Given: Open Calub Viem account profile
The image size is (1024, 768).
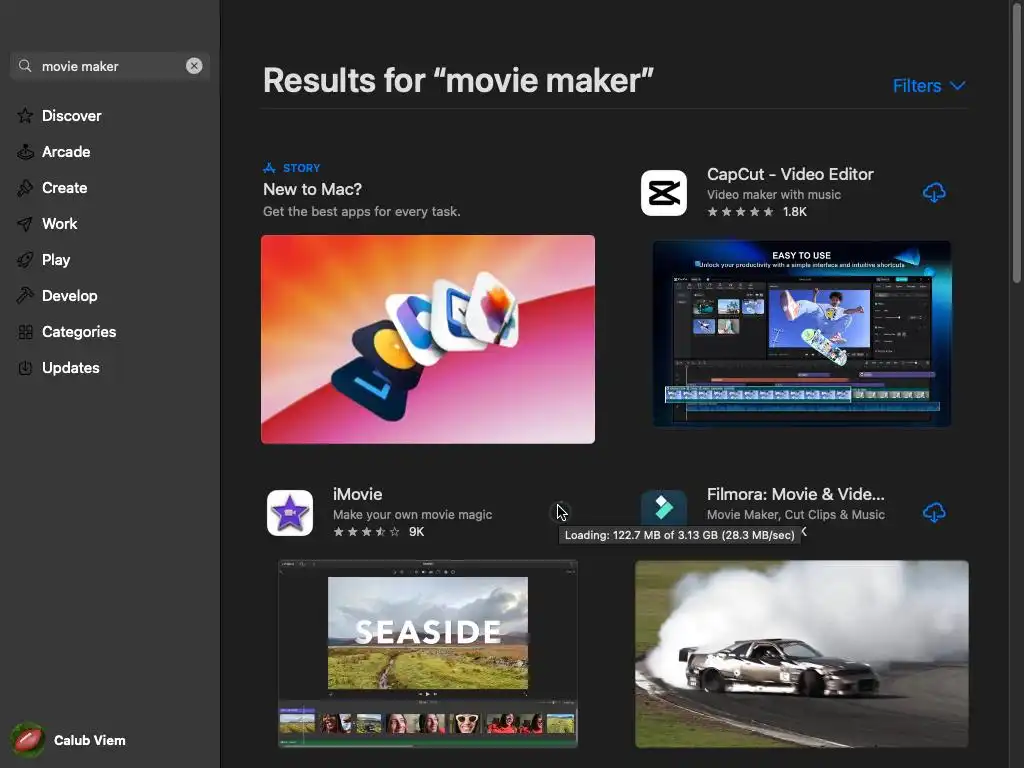Looking at the screenshot, I should tap(89, 740).
